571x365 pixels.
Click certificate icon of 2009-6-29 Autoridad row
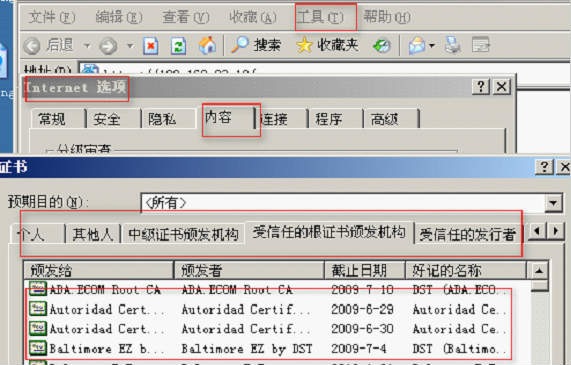click(x=38, y=309)
